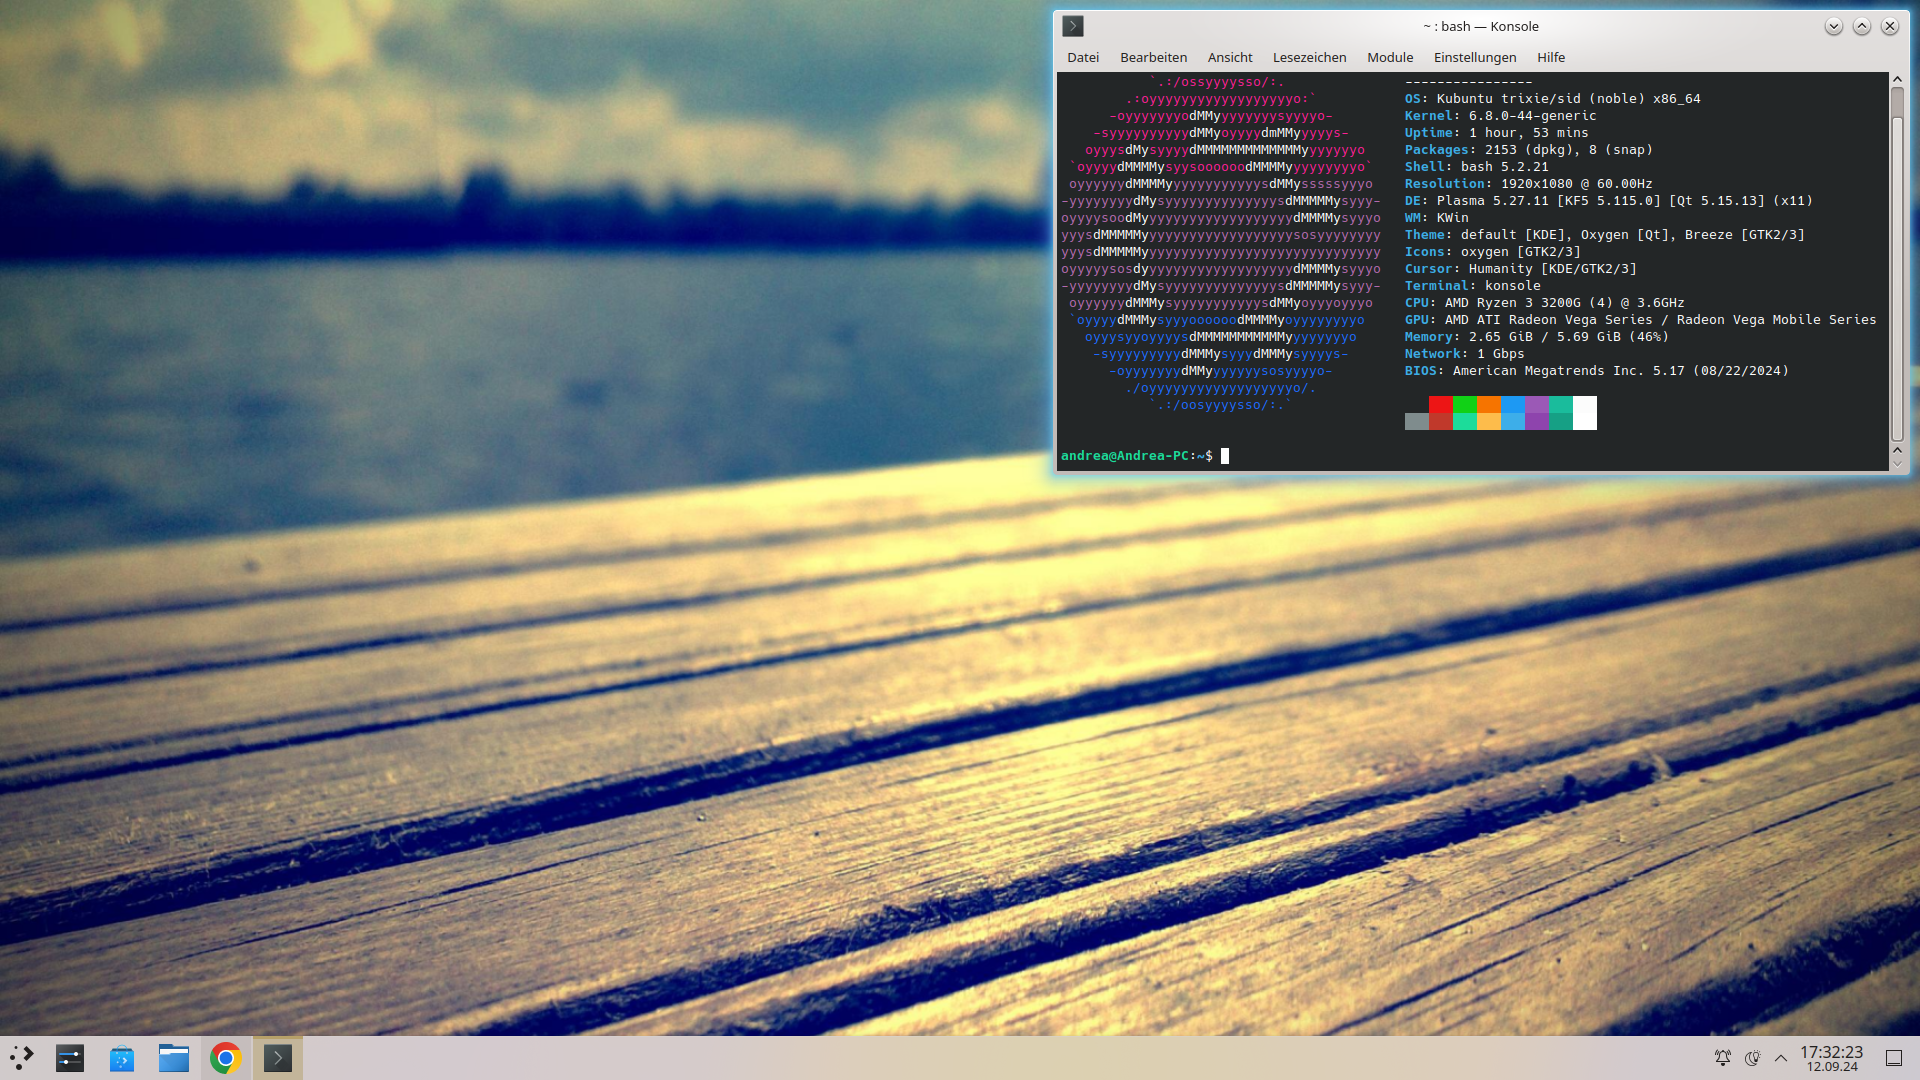The height and width of the screenshot is (1080, 1920).
Task: Open the Ansicht menu
Action: (1229, 57)
